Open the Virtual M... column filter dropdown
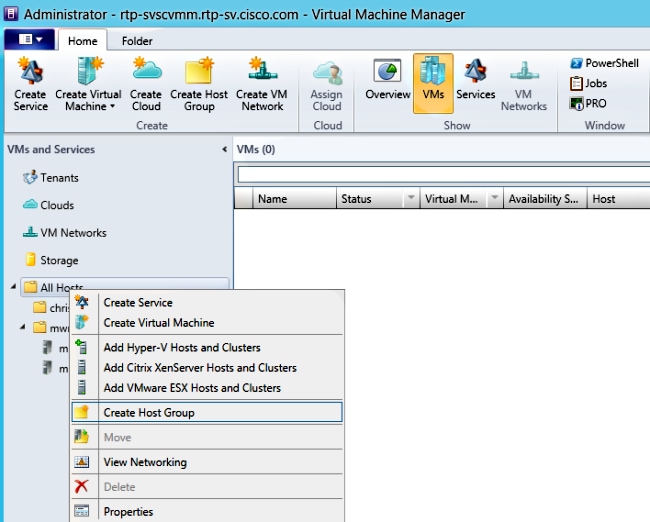 tap(495, 198)
